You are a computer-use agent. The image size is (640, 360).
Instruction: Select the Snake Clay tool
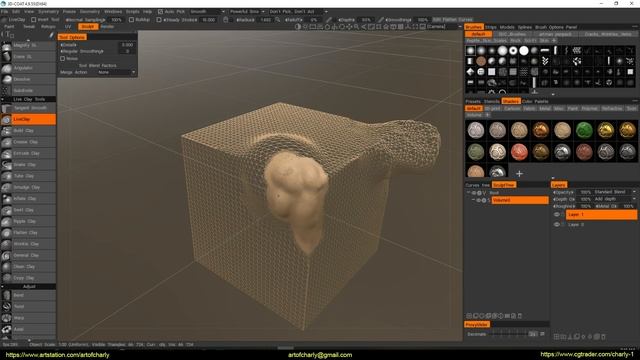[28, 164]
